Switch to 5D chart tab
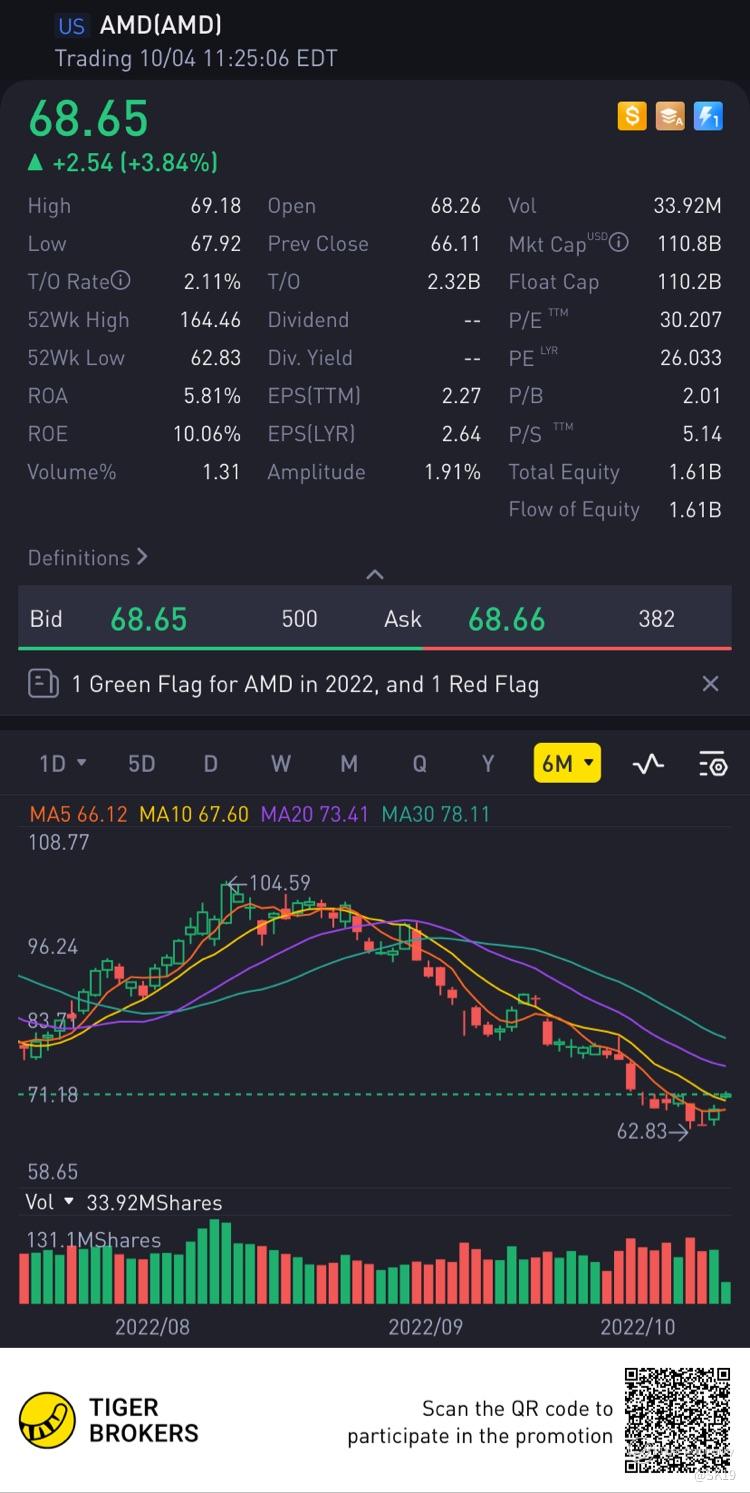This screenshot has width=750, height=1493. (142, 764)
